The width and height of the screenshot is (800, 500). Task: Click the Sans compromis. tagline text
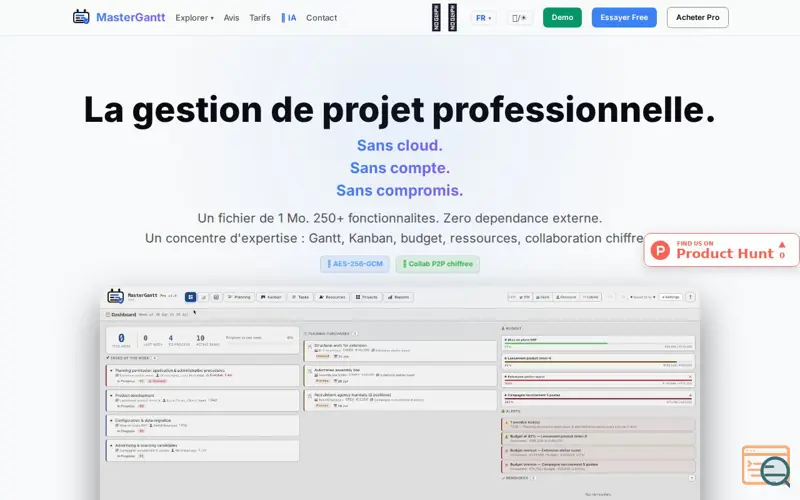pos(399,190)
